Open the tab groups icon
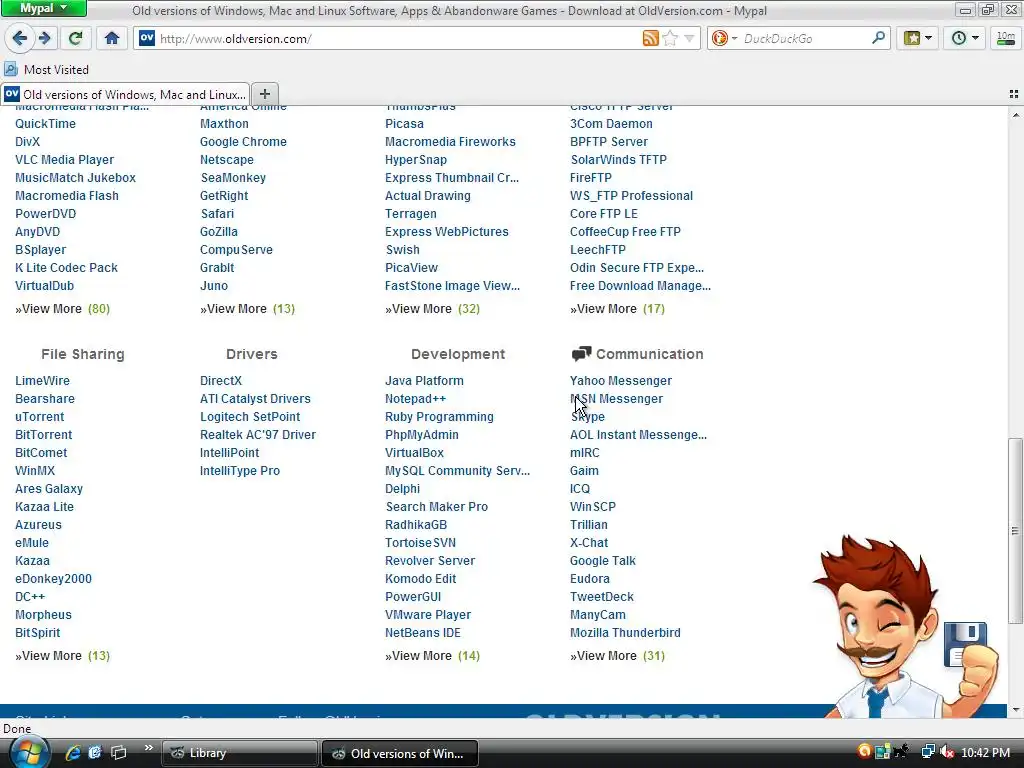The image size is (1024, 768). (x=1014, y=94)
